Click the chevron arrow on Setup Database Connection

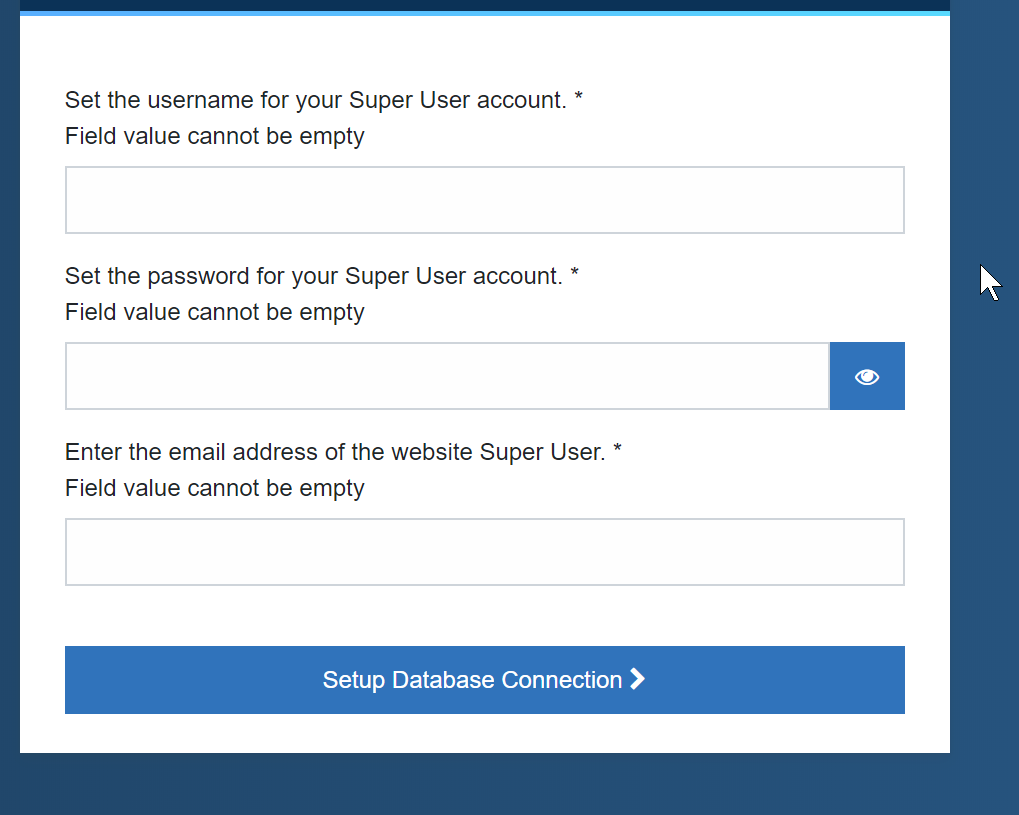click(638, 679)
